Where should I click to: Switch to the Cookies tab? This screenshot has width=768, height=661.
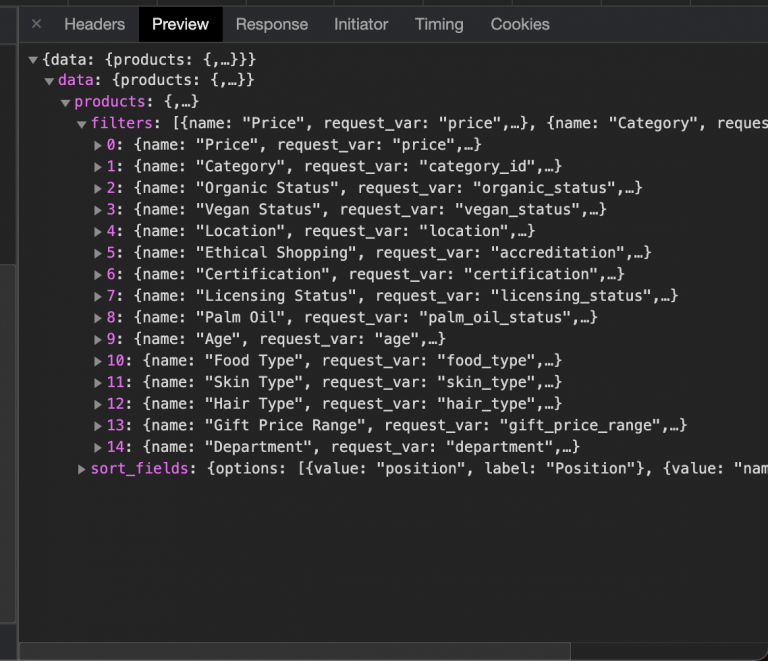520,24
